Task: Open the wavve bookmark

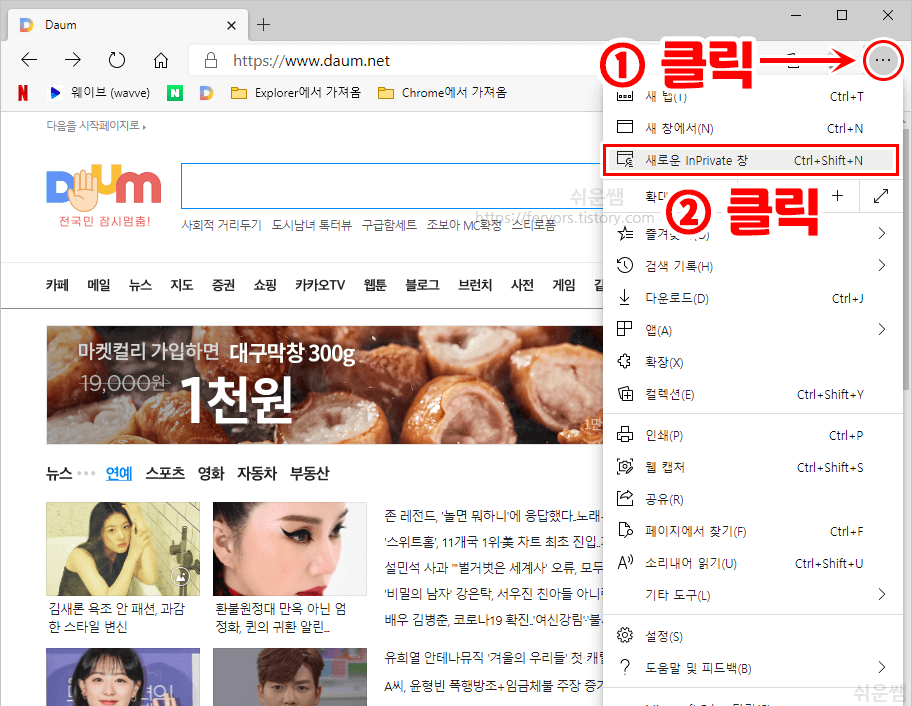Action: (x=99, y=92)
